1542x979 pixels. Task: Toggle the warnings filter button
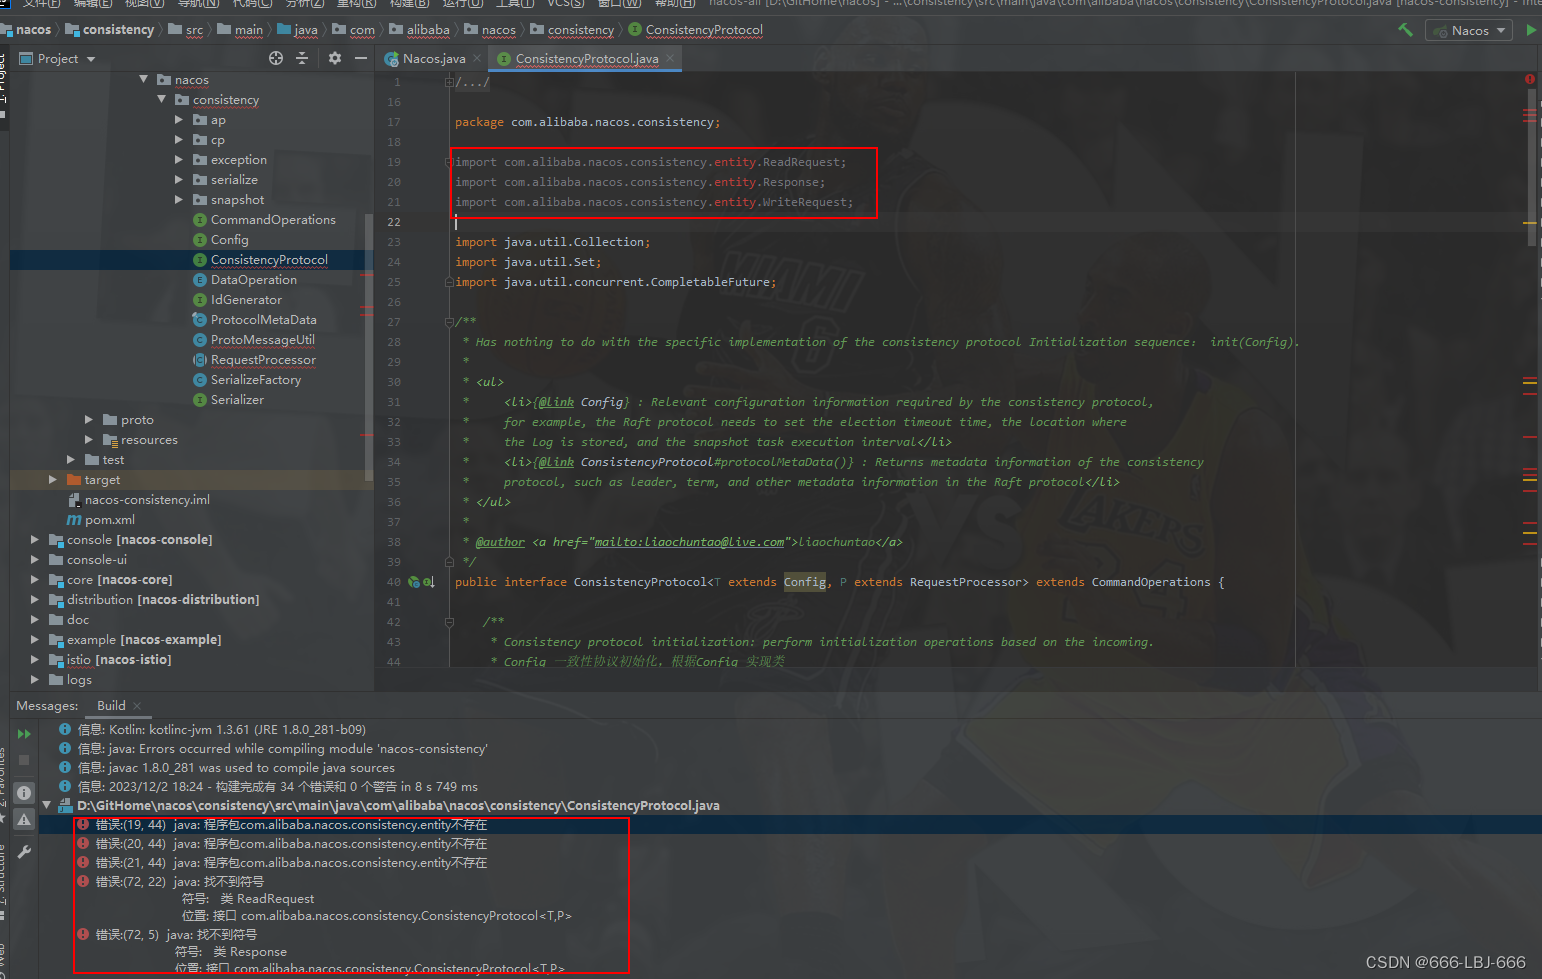click(x=24, y=819)
